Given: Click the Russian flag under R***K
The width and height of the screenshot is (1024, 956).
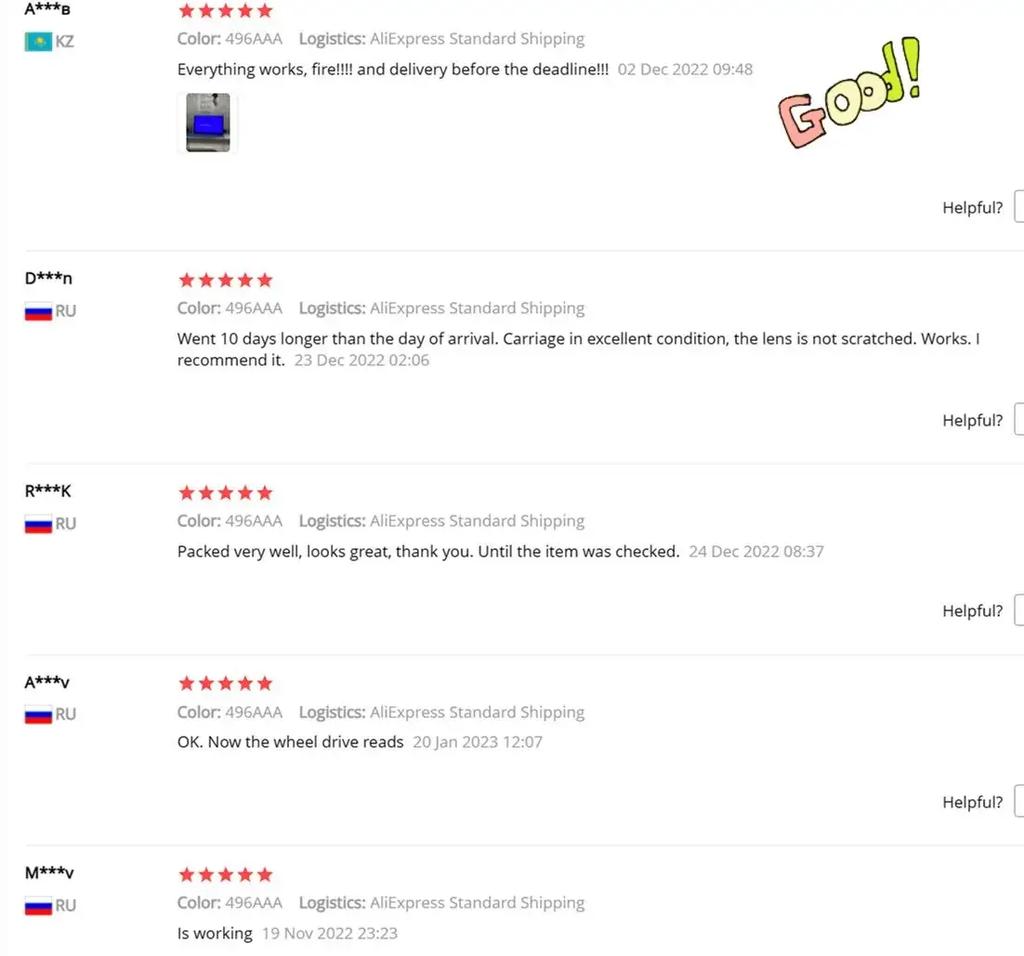Looking at the screenshot, I should (x=38, y=524).
